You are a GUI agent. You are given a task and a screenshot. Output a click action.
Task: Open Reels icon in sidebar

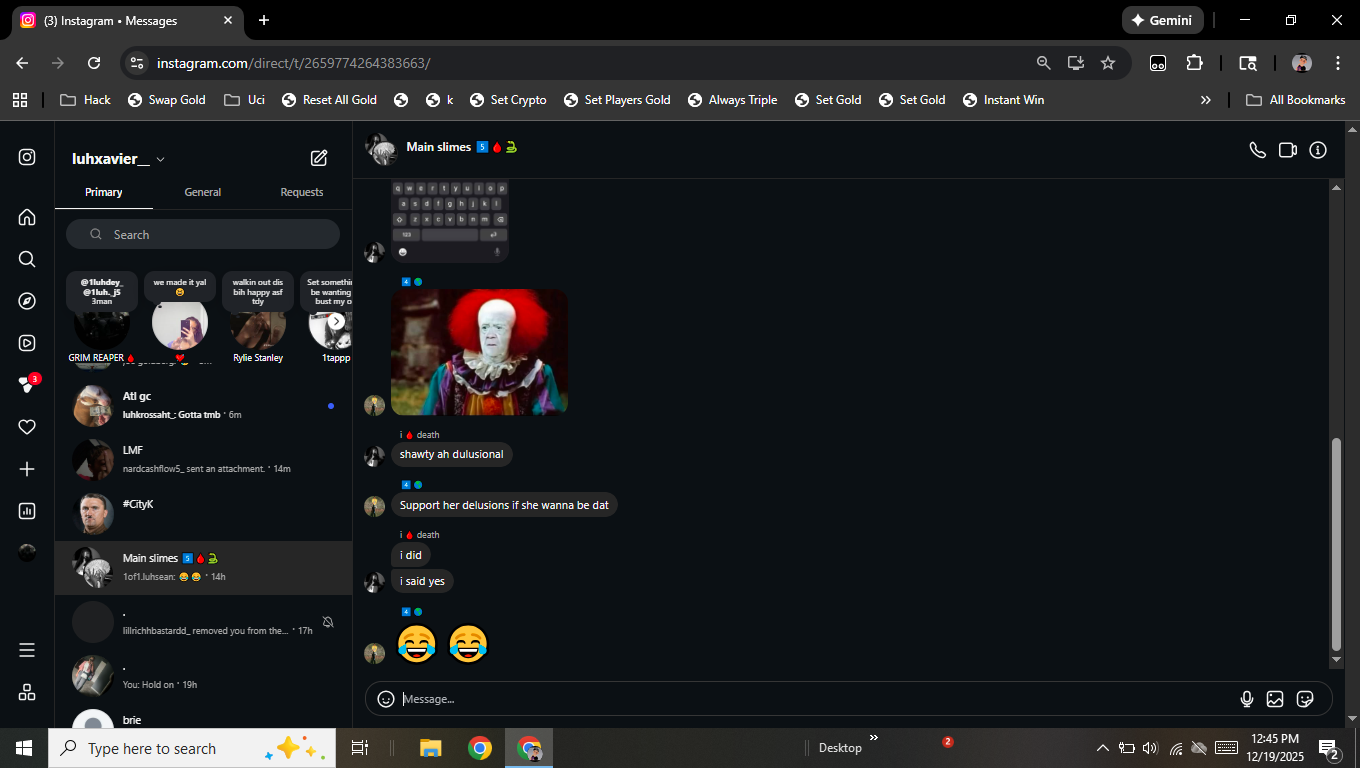(x=27, y=343)
